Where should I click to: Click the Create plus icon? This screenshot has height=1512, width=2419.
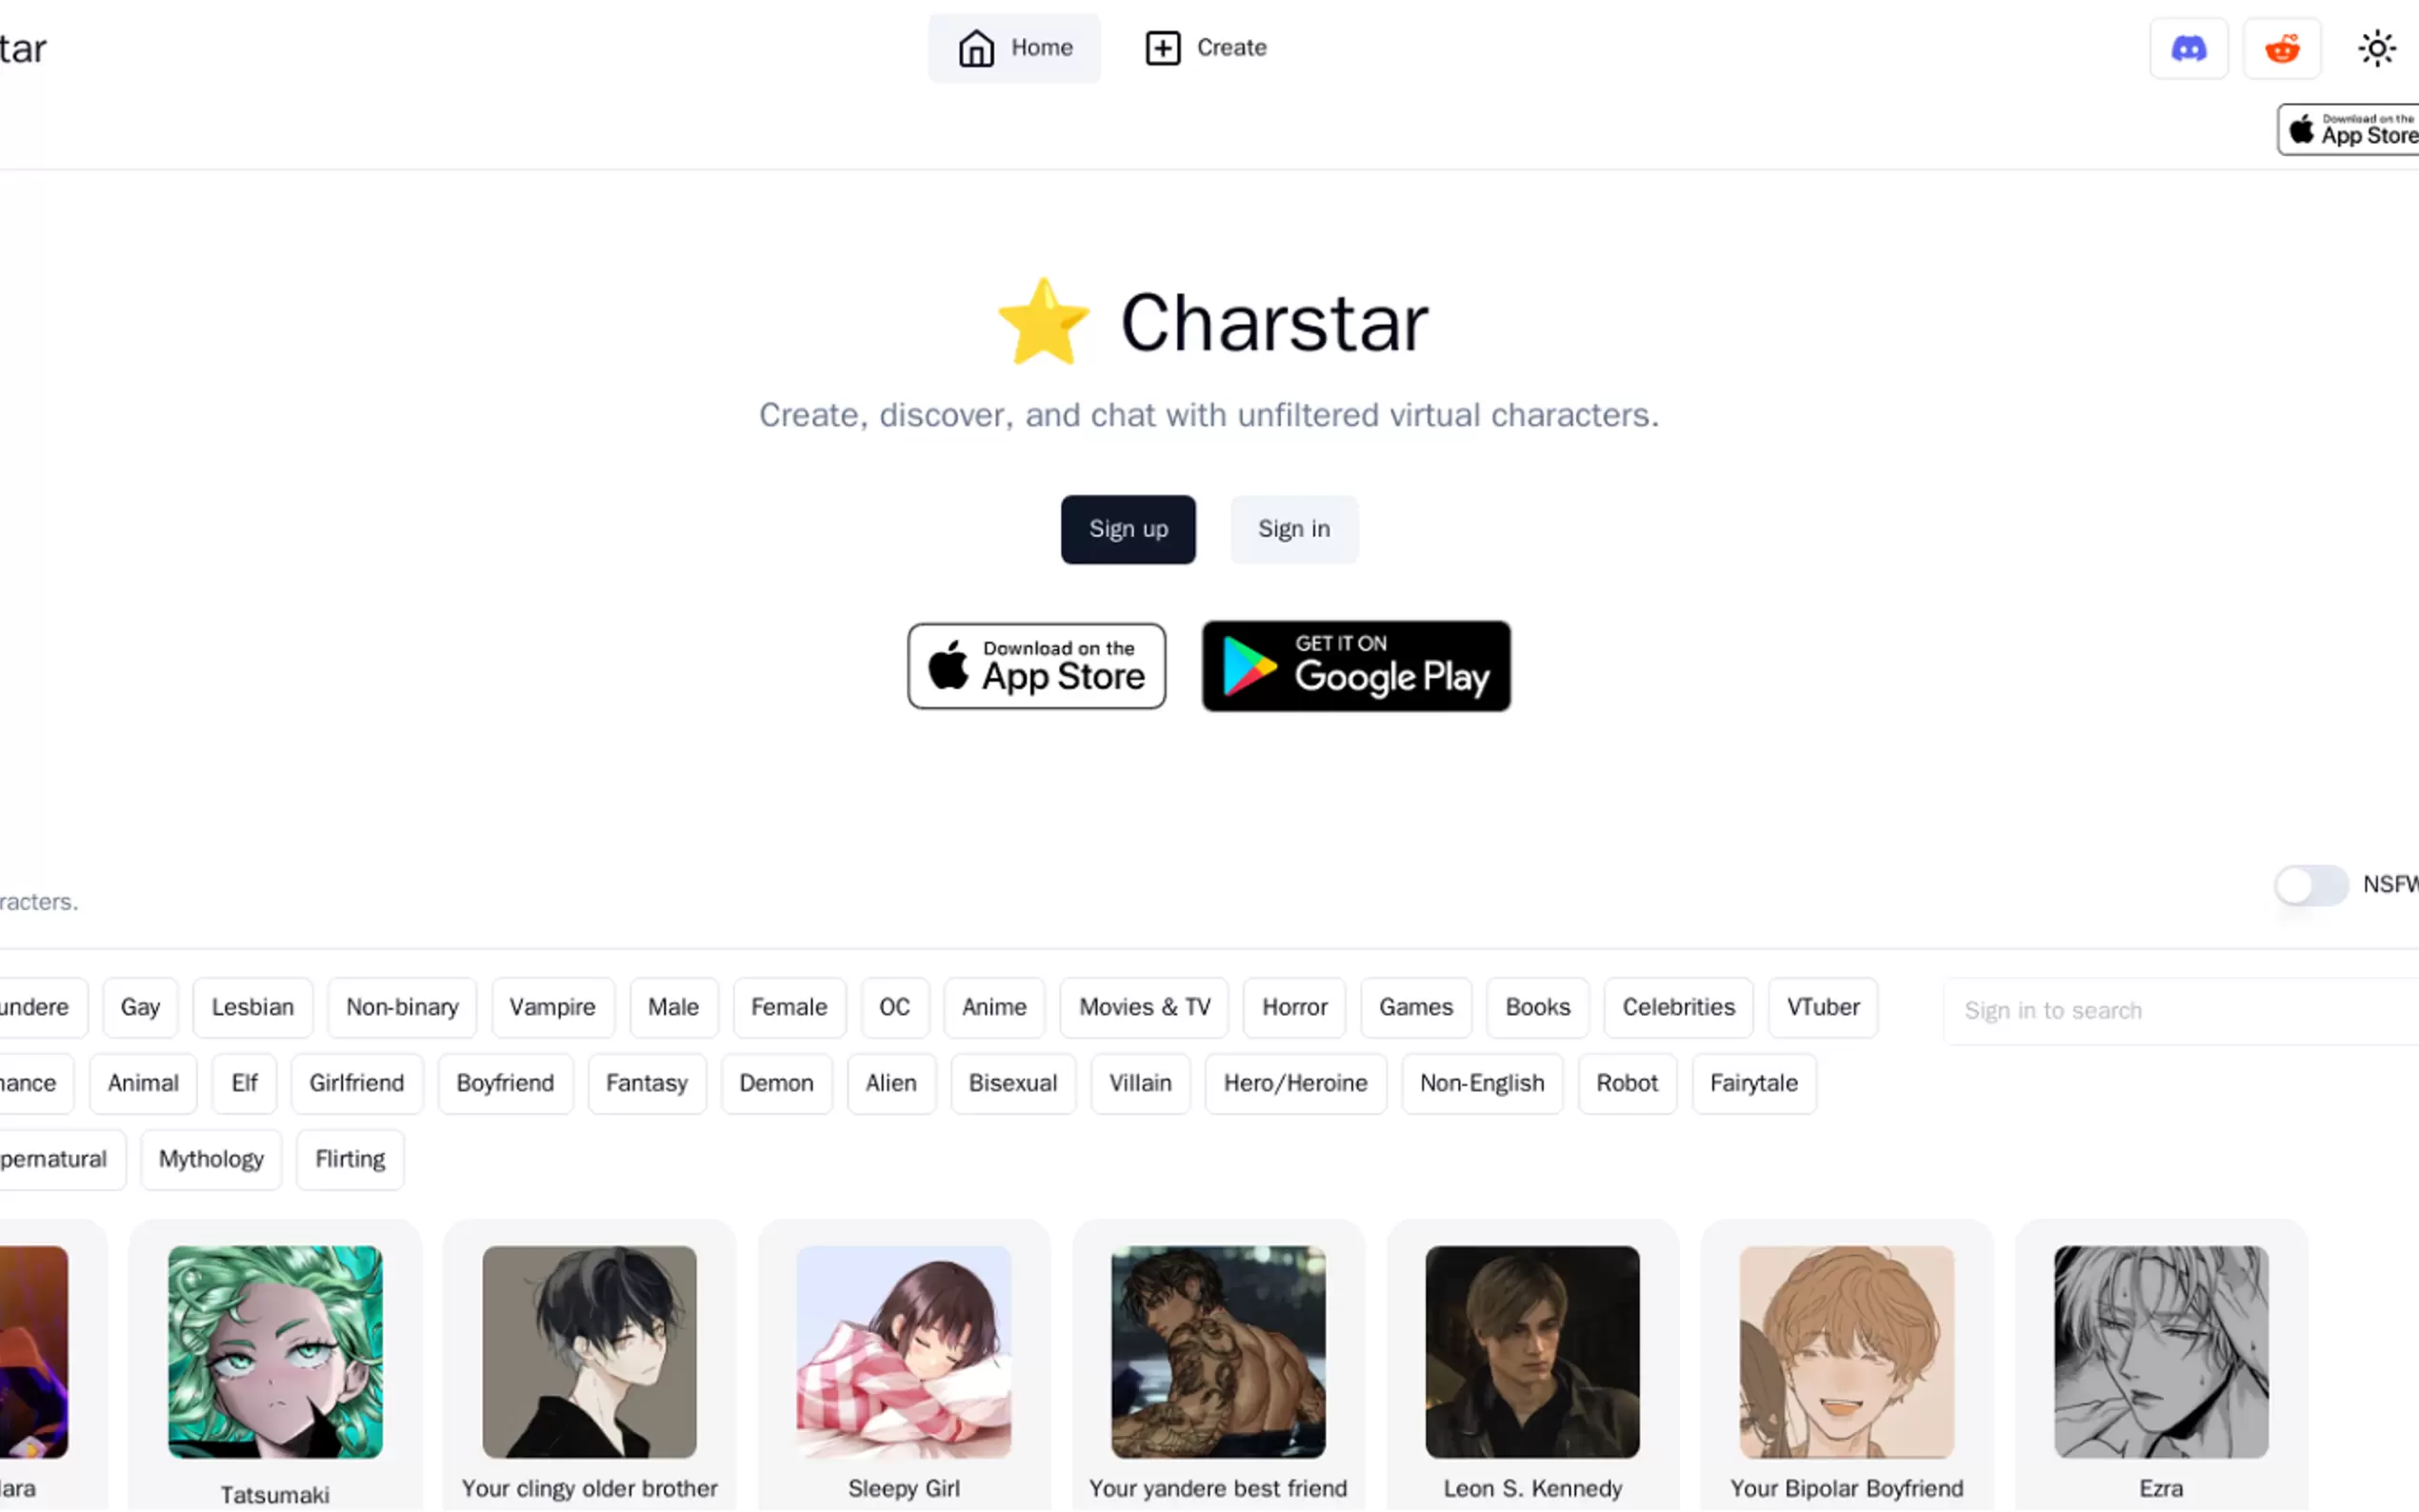pos(1162,48)
